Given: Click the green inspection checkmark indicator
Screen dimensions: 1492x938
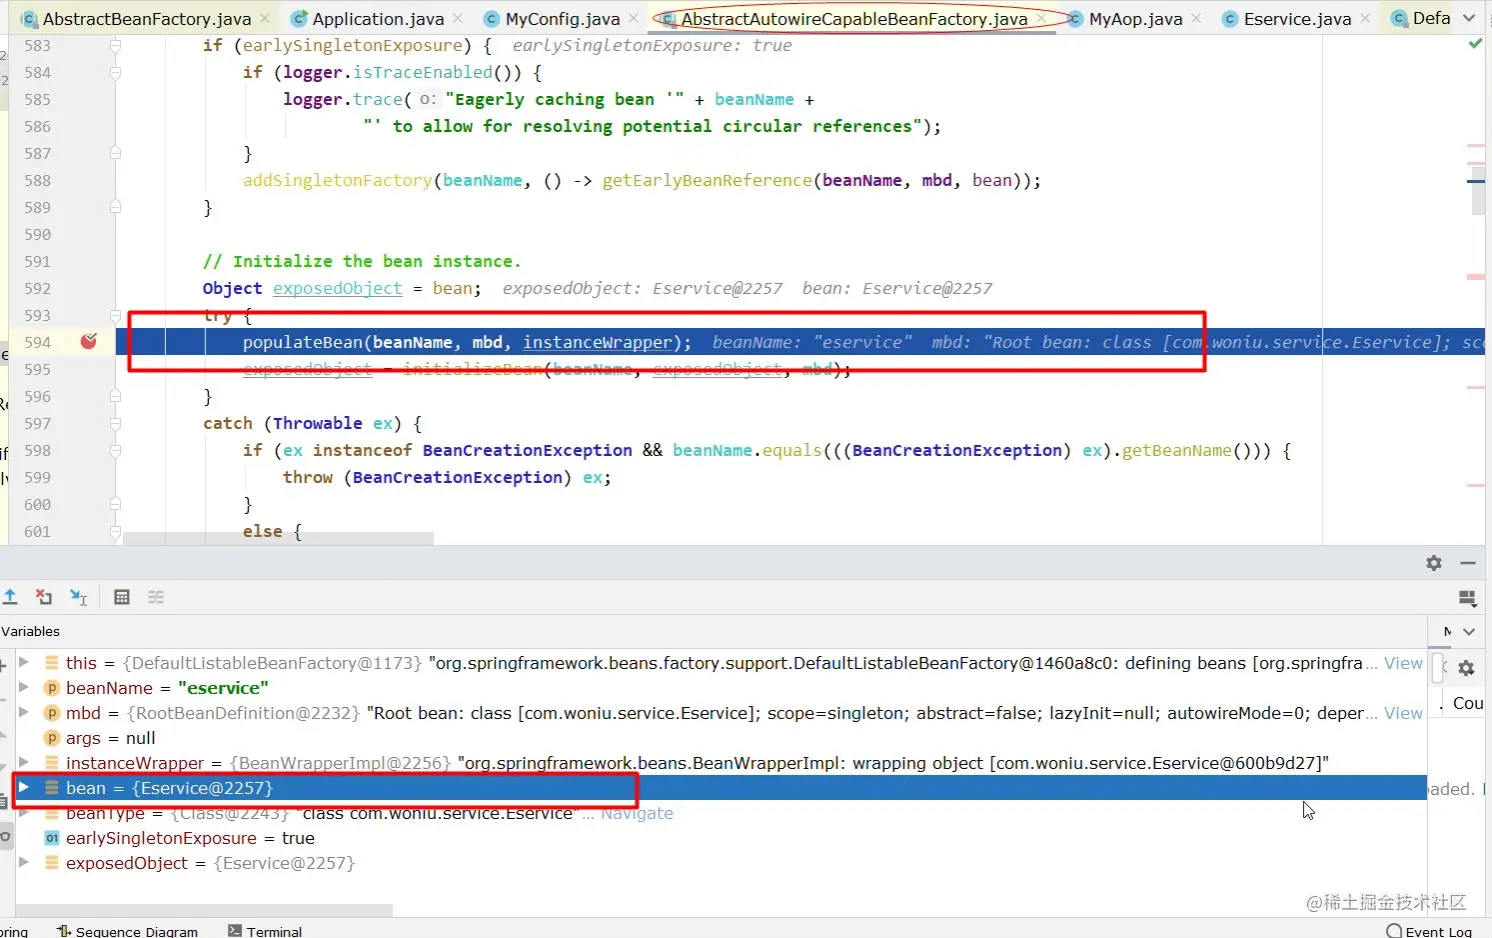Looking at the screenshot, I should pyautogui.click(x=1475, y=44).
